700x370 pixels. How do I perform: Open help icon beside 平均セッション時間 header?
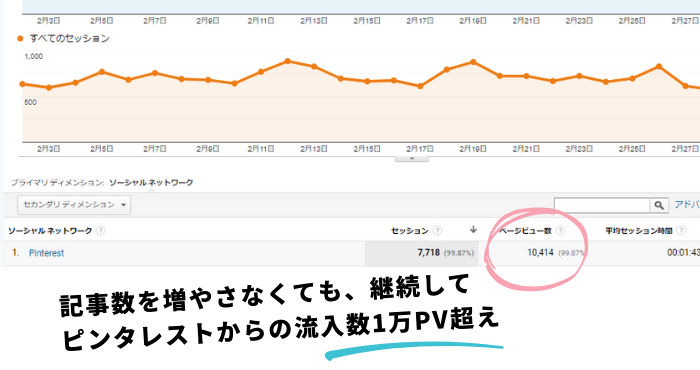[x=681, y=231]
